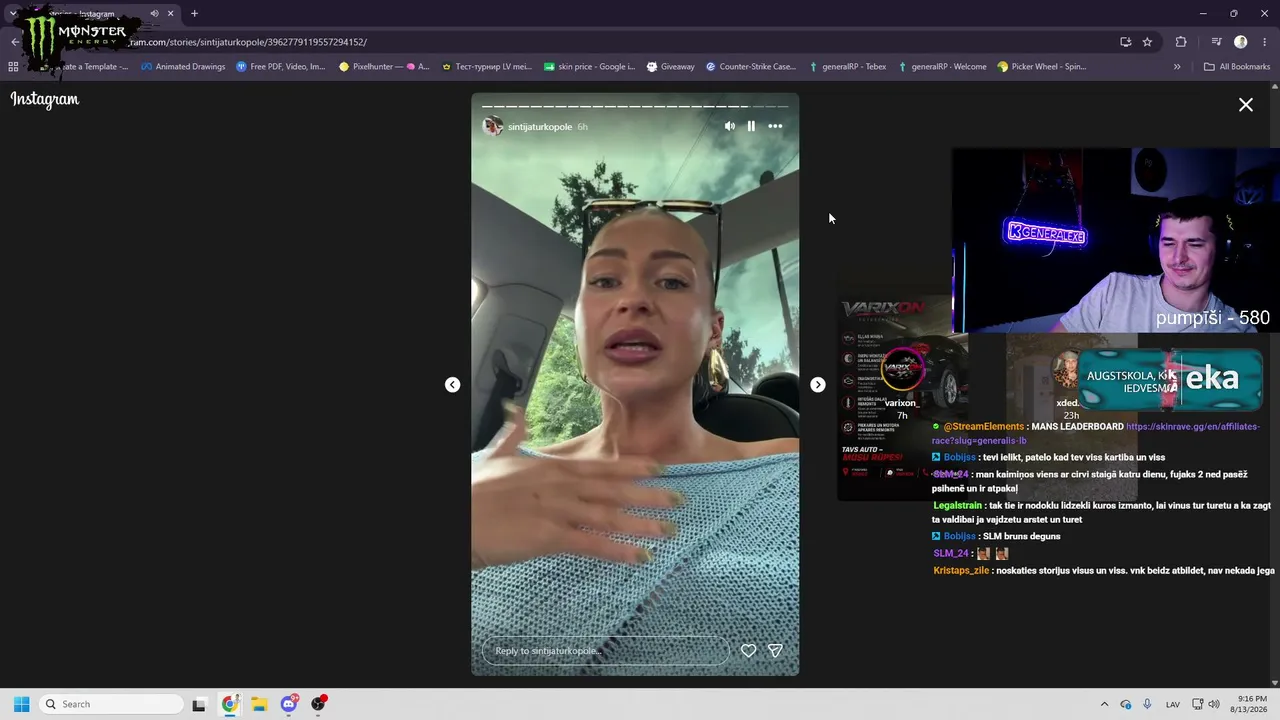
Task: Like the story with the heart icon
Action: [x=748, y=650]
